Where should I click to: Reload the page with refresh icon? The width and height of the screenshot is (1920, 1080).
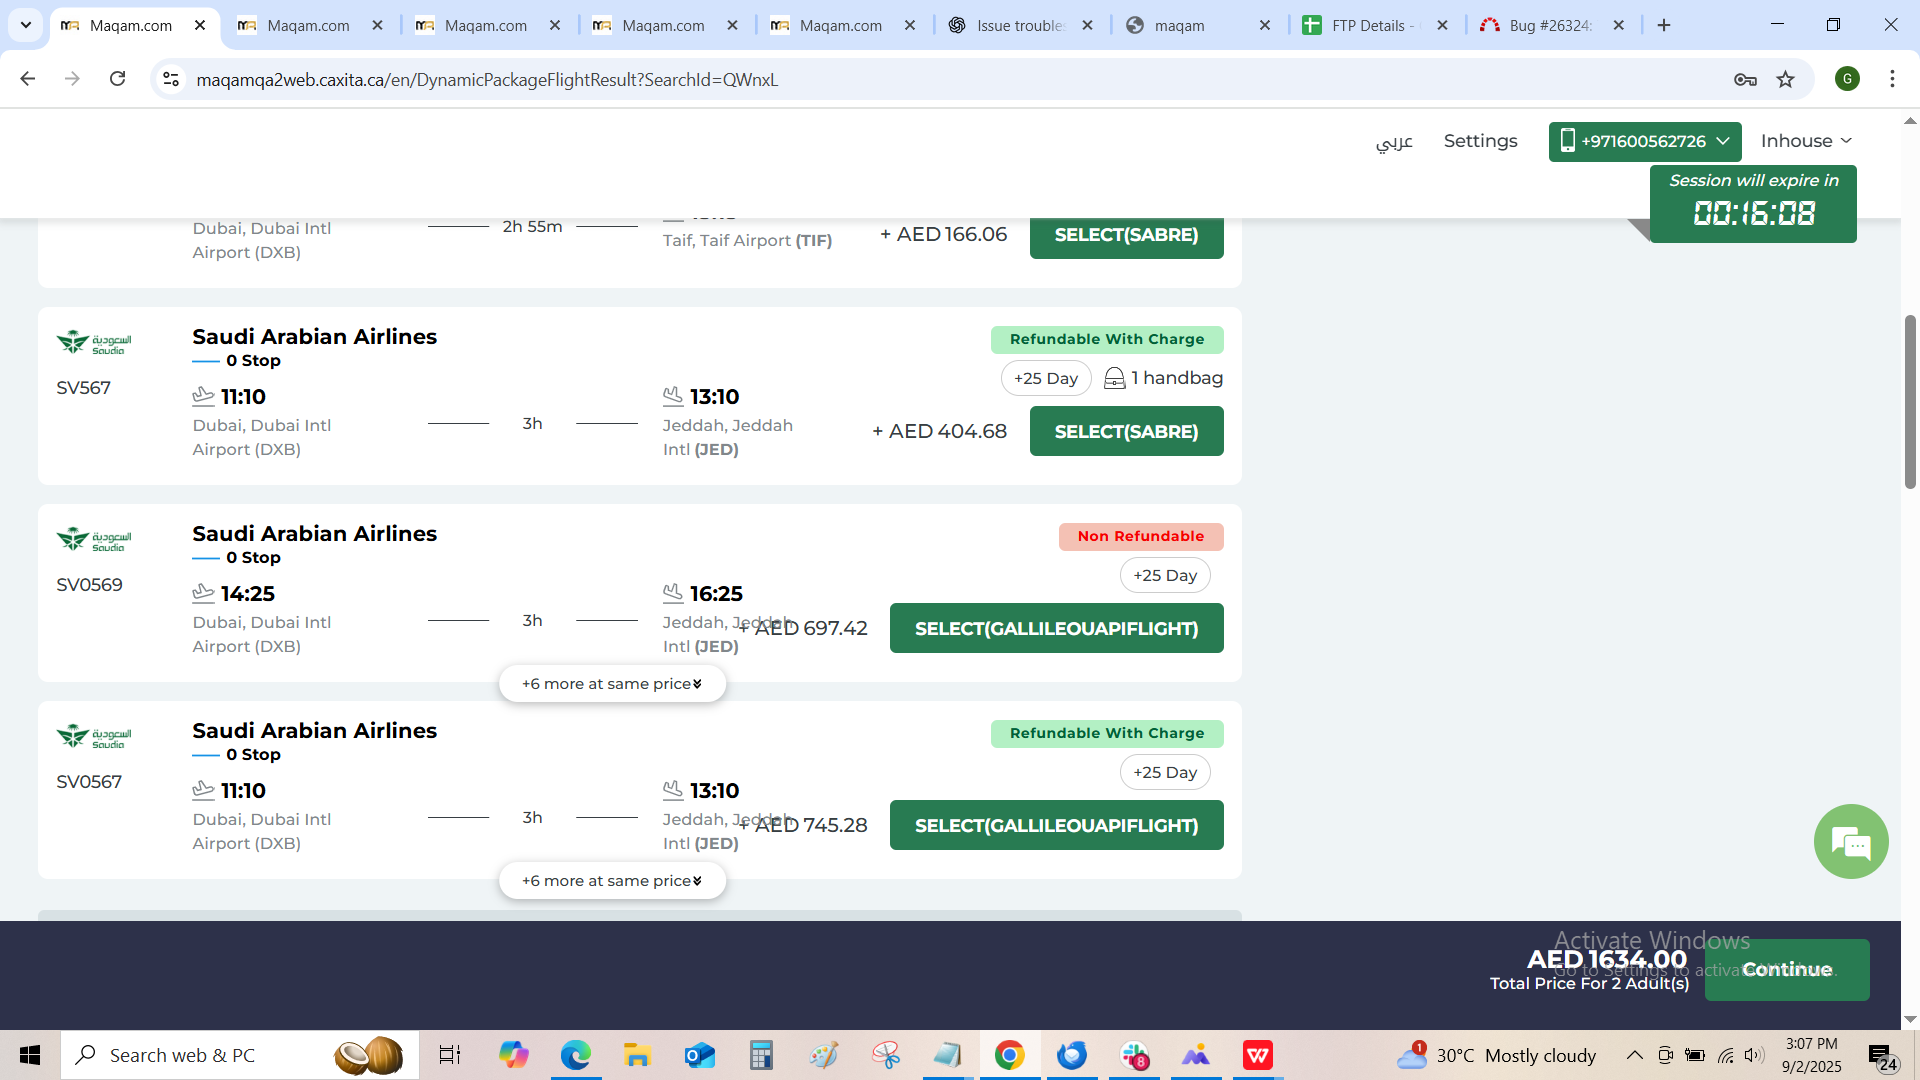pos(117,79)
